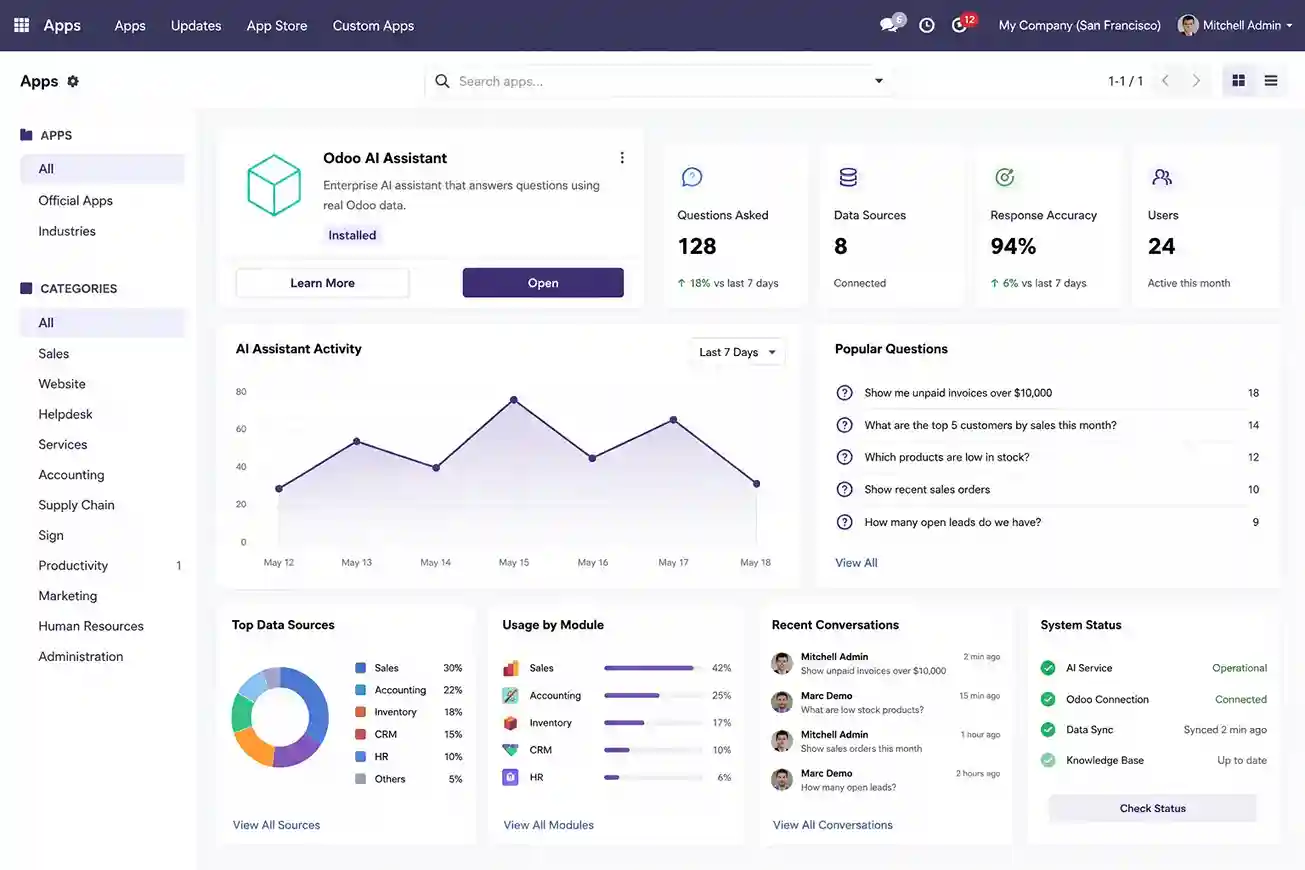Viewport: 1305px width, 870px height.
Task: Click the Users people icon
Action: pyautogui.click(x=1161, y=177)
